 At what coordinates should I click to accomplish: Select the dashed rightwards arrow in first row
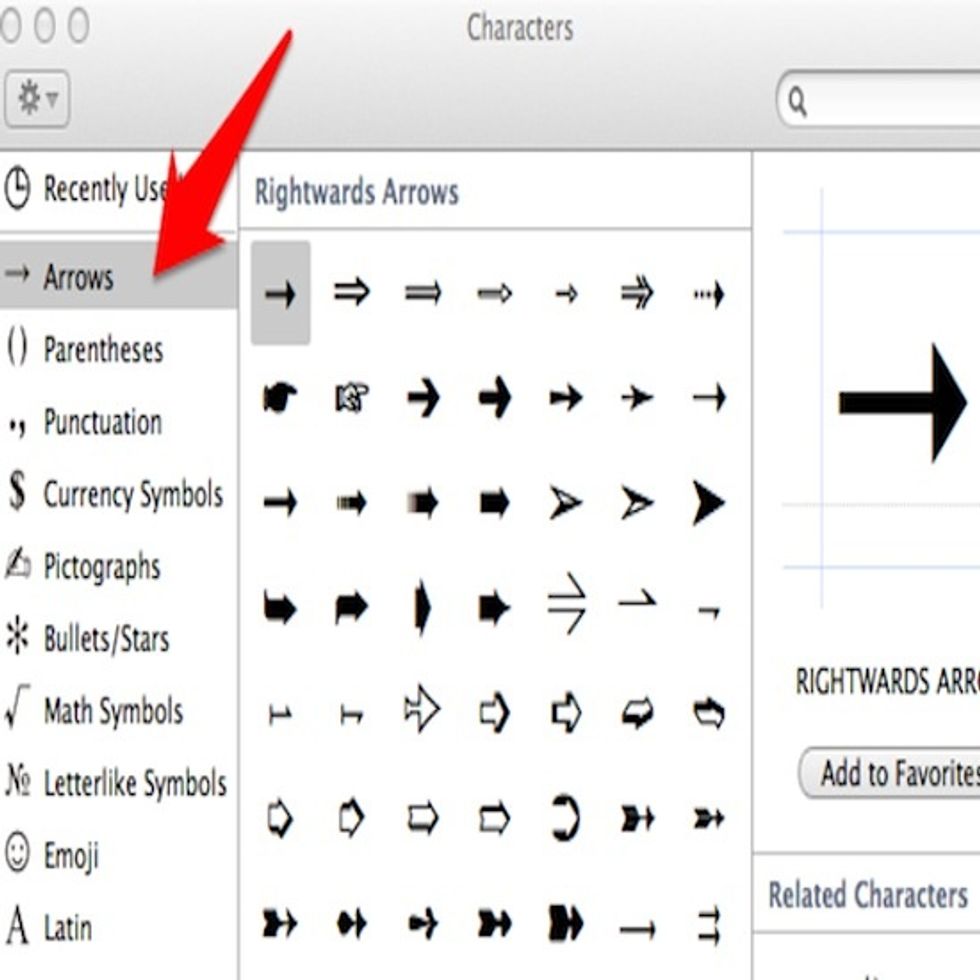[x=708, y=294]
